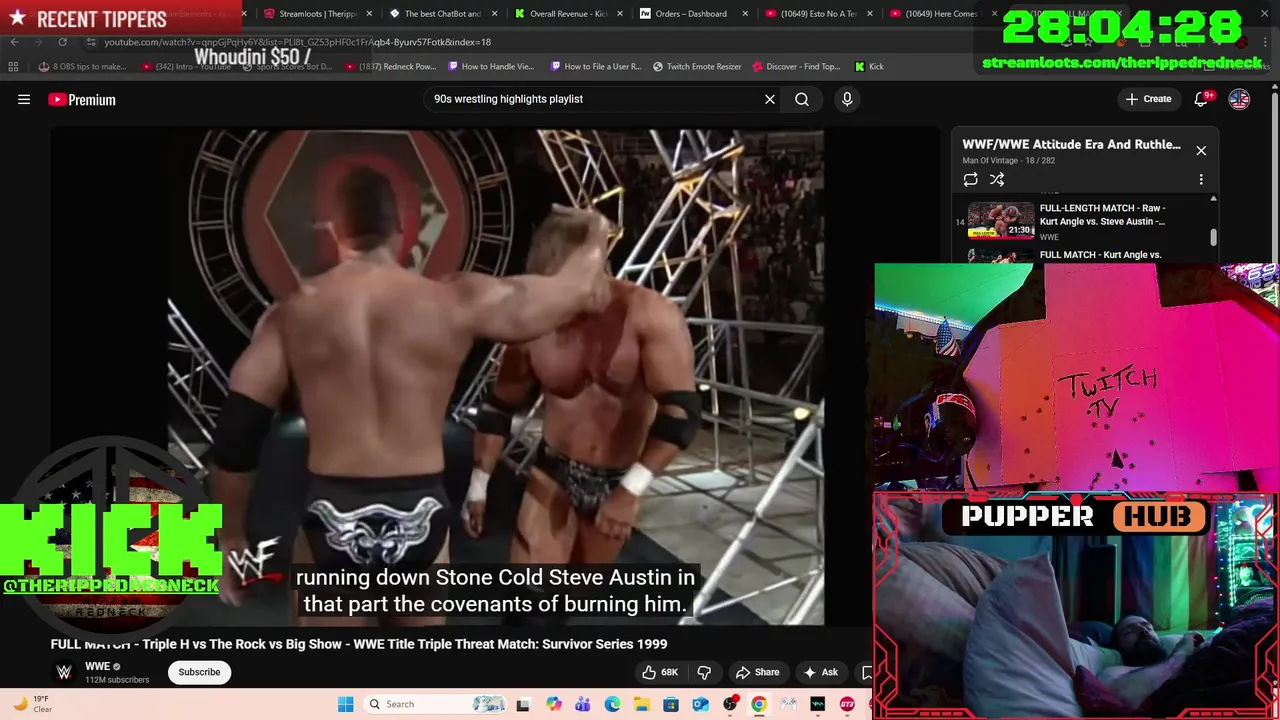The image size is (1280, 720).
Task: Open video title Triple H vs The Rock
Action: [359, 644]
